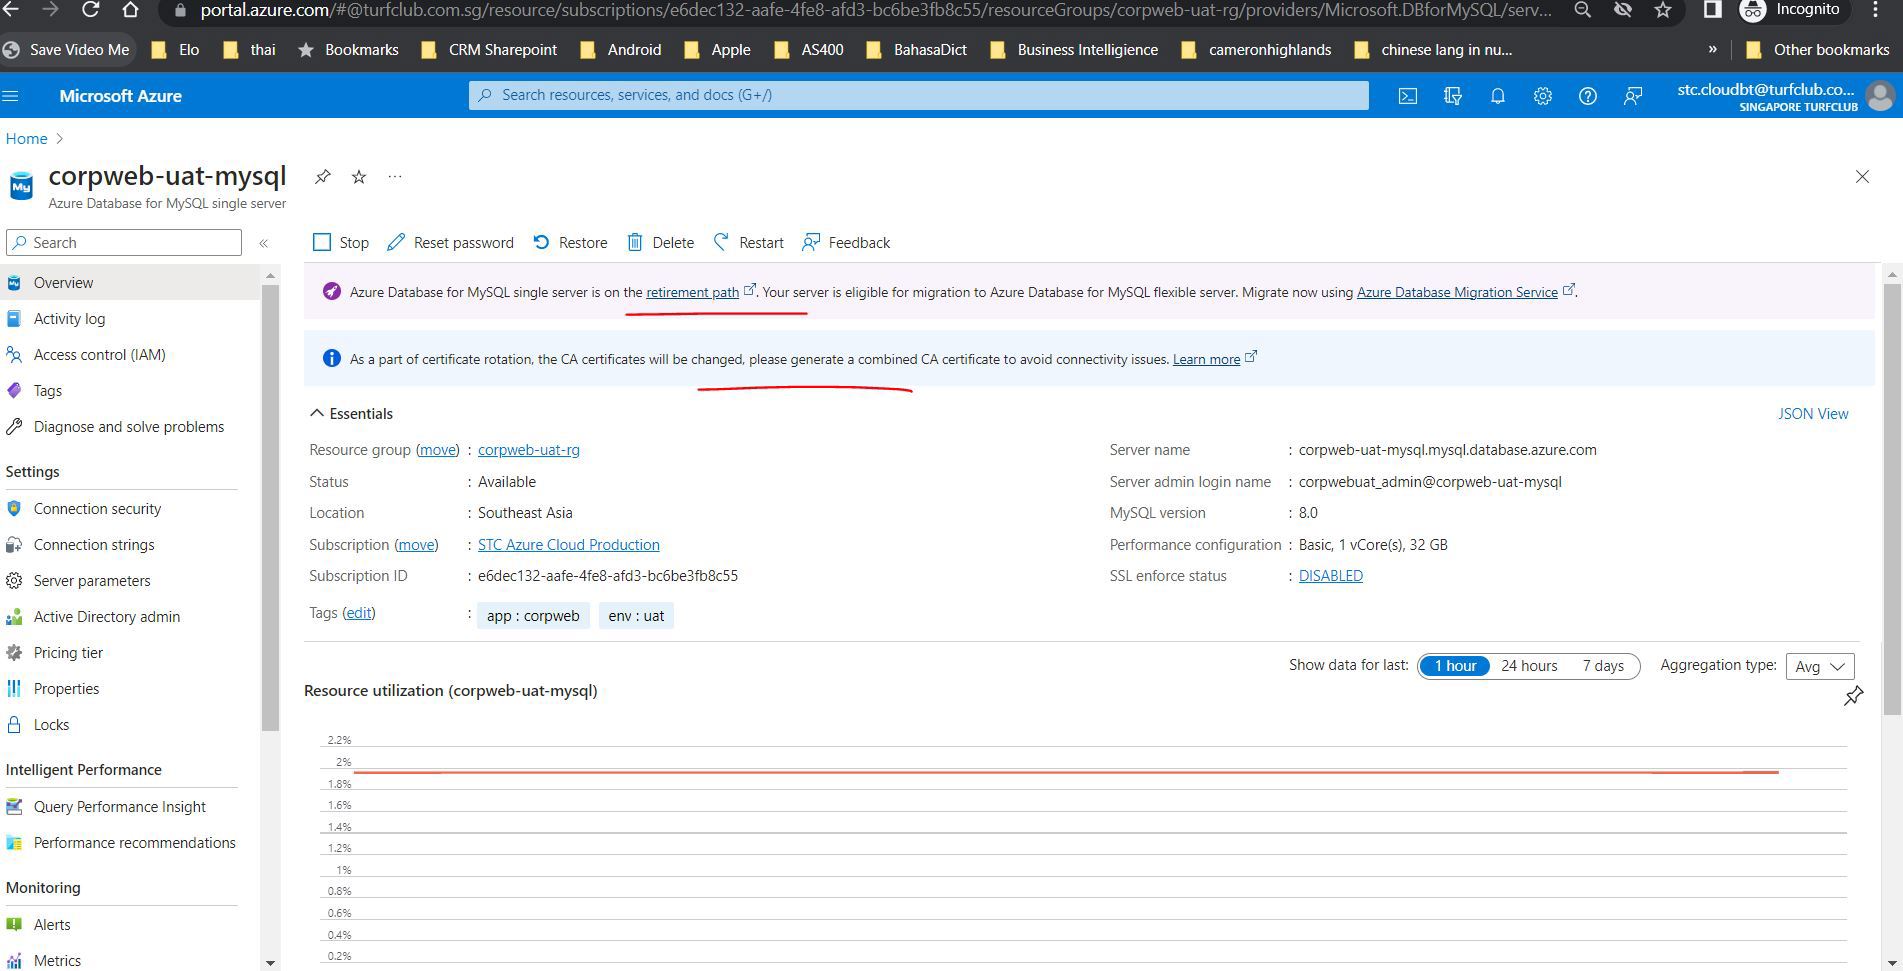Open the help question mark menu

1587,95
